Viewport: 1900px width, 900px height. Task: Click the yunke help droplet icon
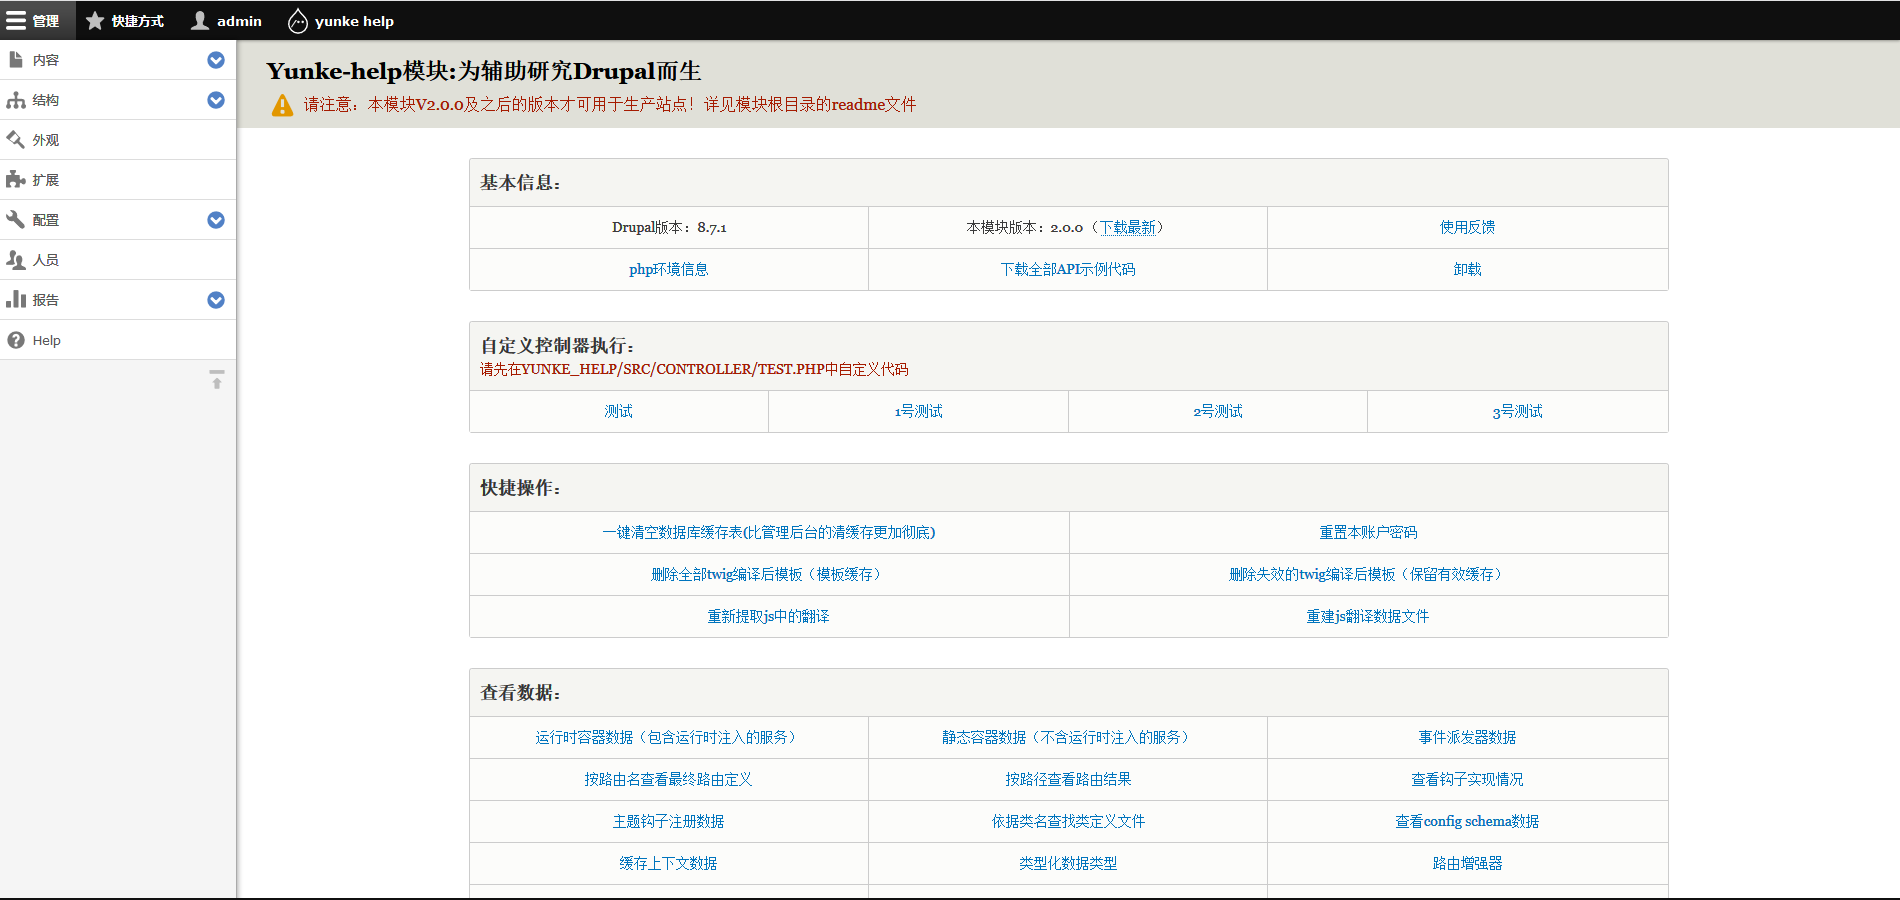point(298,20)
